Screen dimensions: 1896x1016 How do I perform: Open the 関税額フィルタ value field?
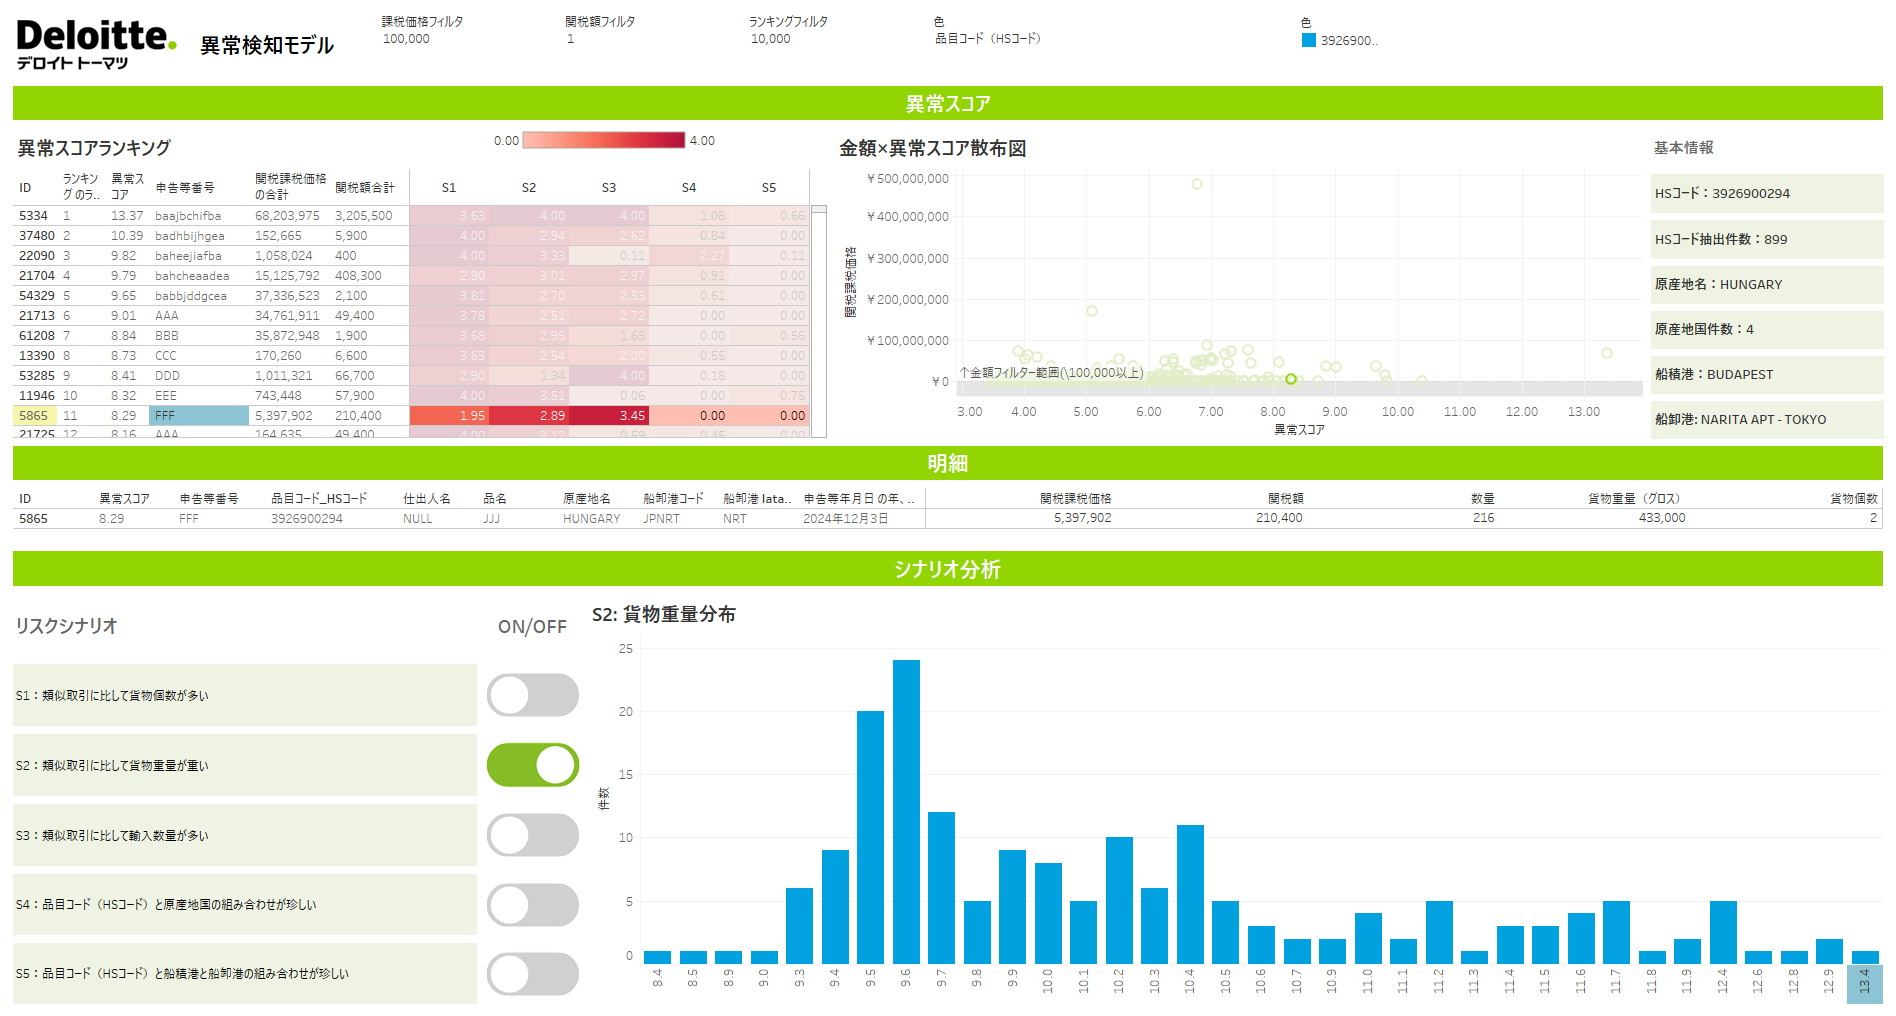click(x=571, y=39)
